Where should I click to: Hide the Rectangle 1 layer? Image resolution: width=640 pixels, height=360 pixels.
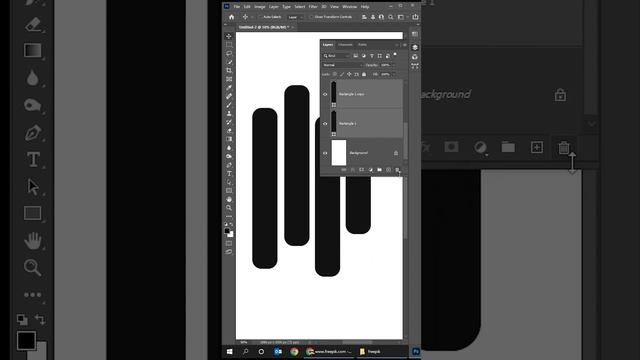coord(325,124)
